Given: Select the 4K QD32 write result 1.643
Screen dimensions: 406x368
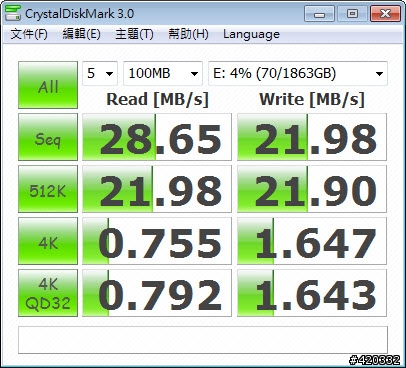Looking at the screenshot, I should (312, 293).
